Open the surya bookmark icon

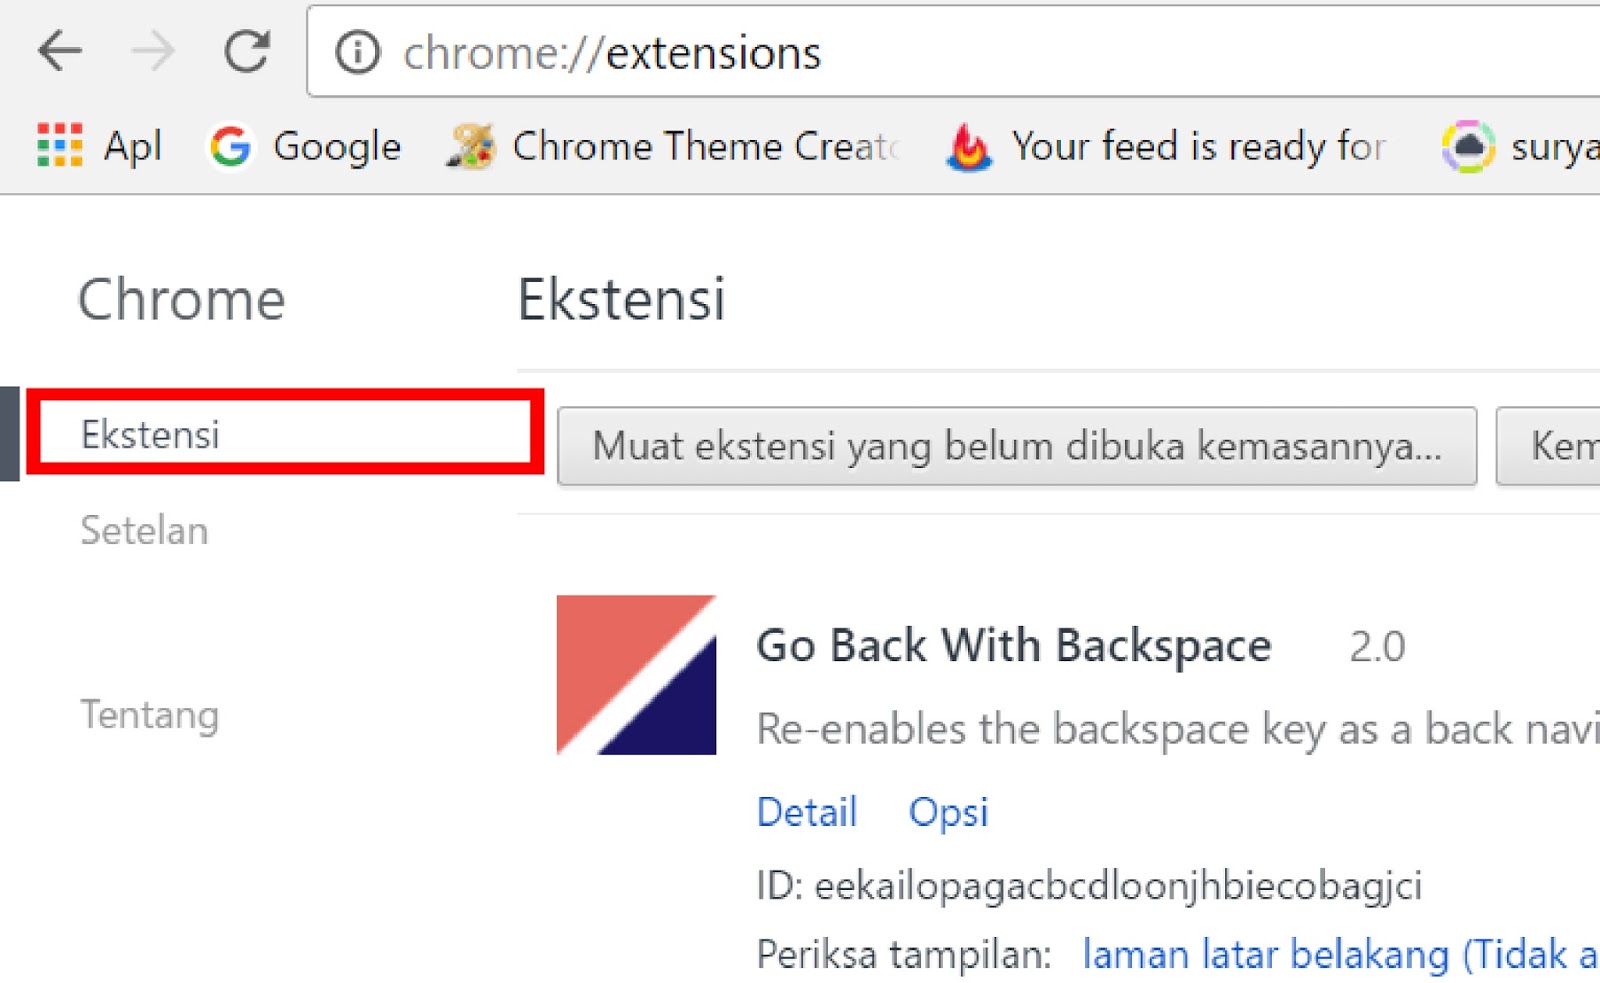(1467, 146)
